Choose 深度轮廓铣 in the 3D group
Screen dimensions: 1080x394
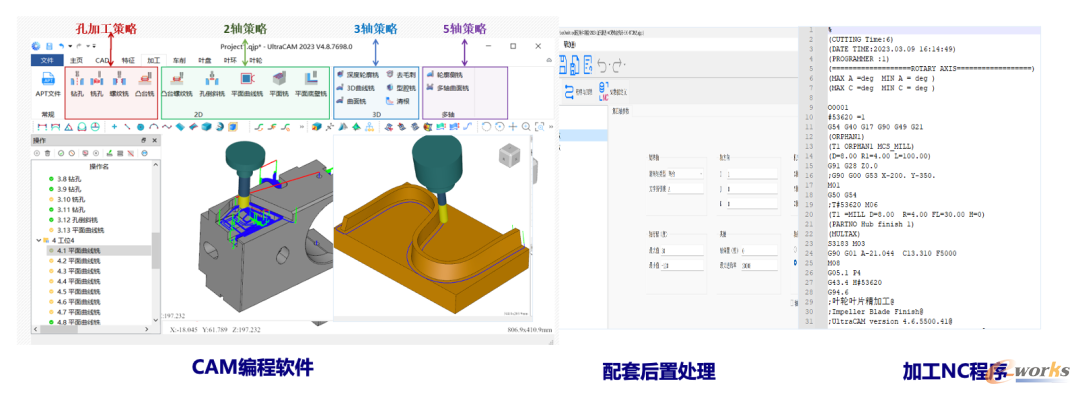[x=357, y=74]
